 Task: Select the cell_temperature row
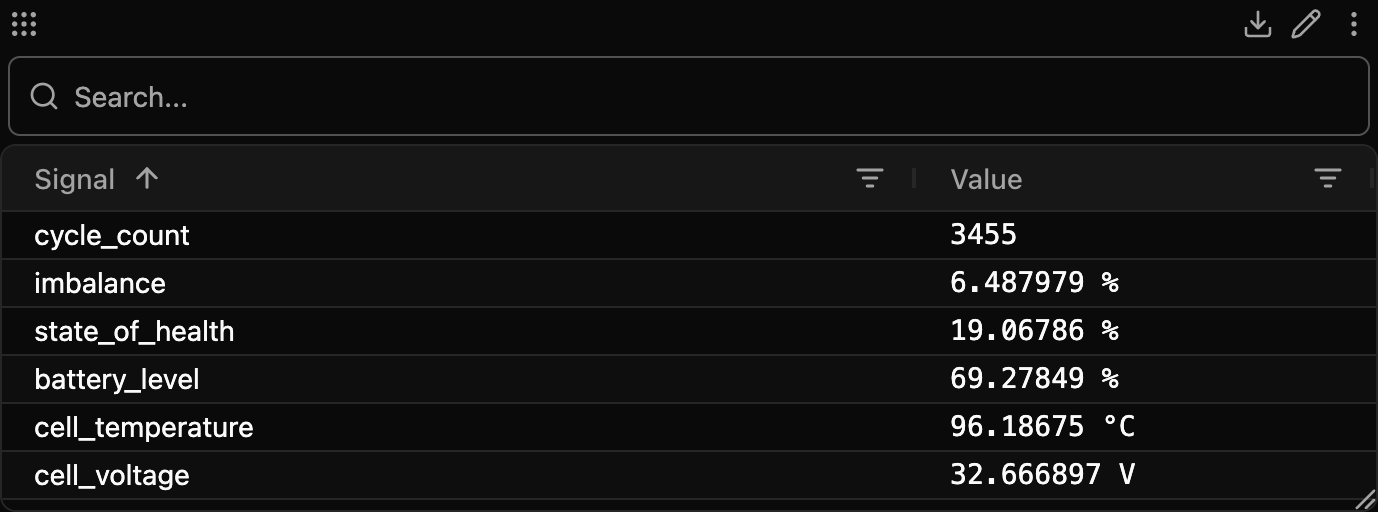tap(688, 427)
